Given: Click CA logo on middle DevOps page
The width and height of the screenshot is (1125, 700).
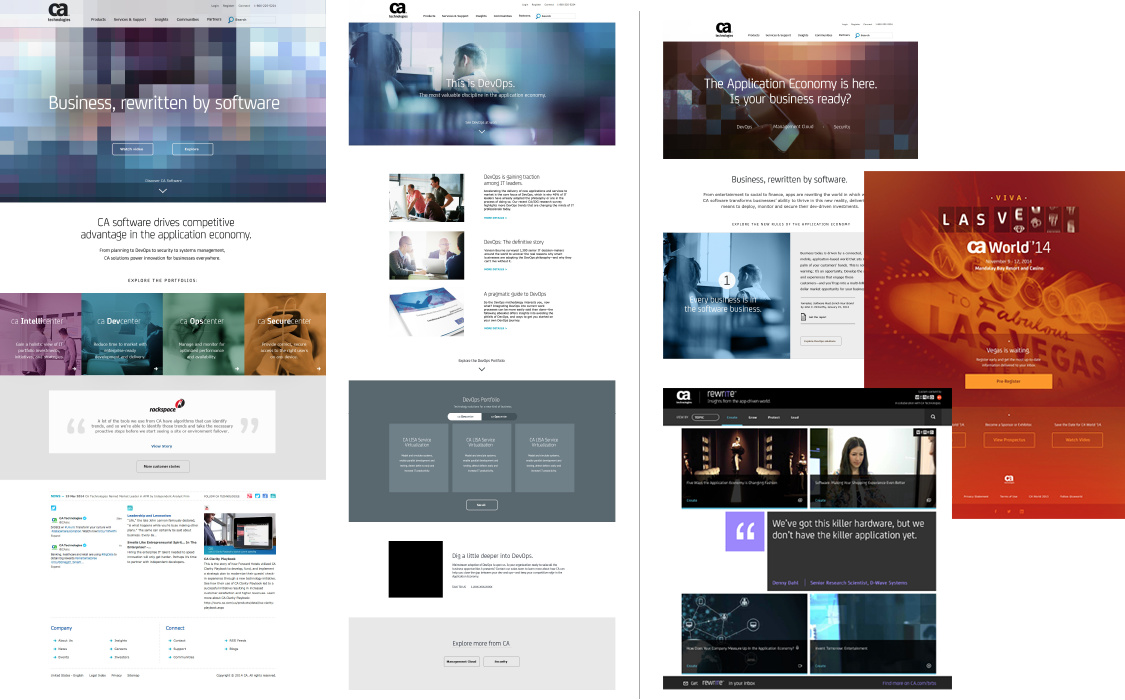Looking at the screenshot, I should (397, 10).
